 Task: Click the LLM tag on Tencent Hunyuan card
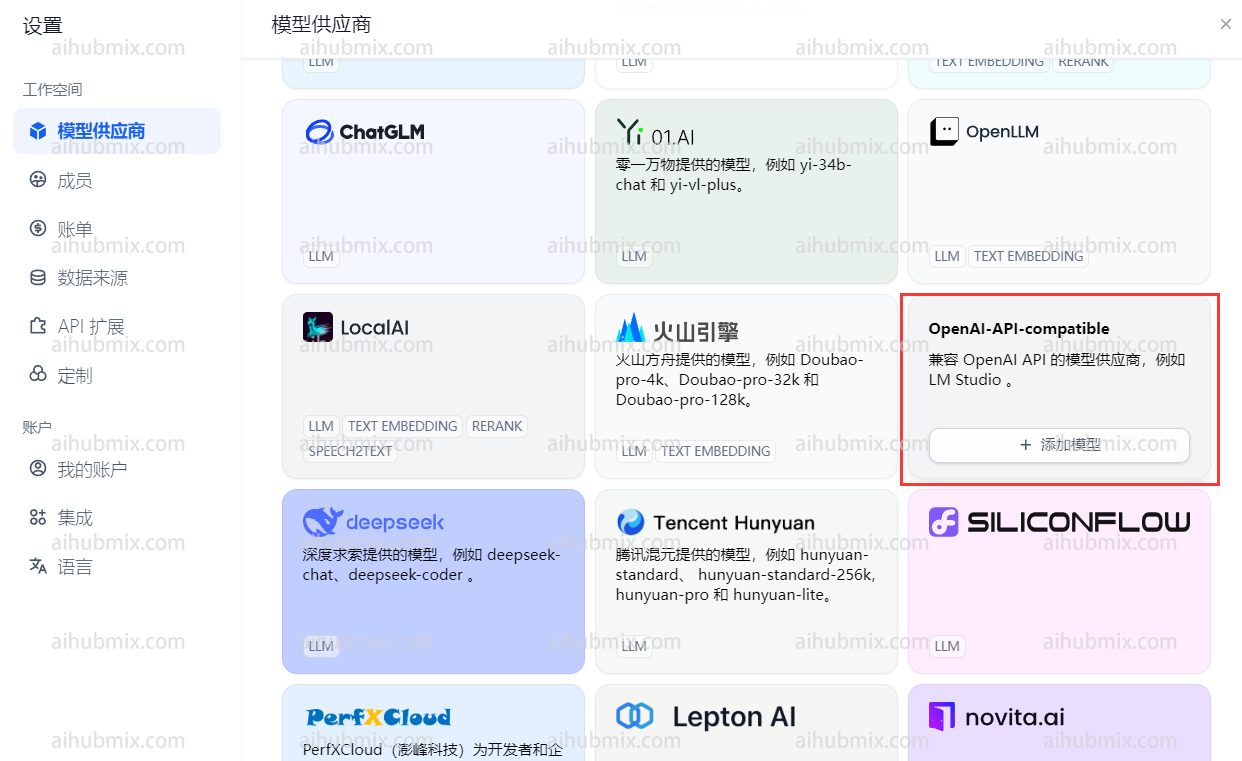(x=634, y=646)
